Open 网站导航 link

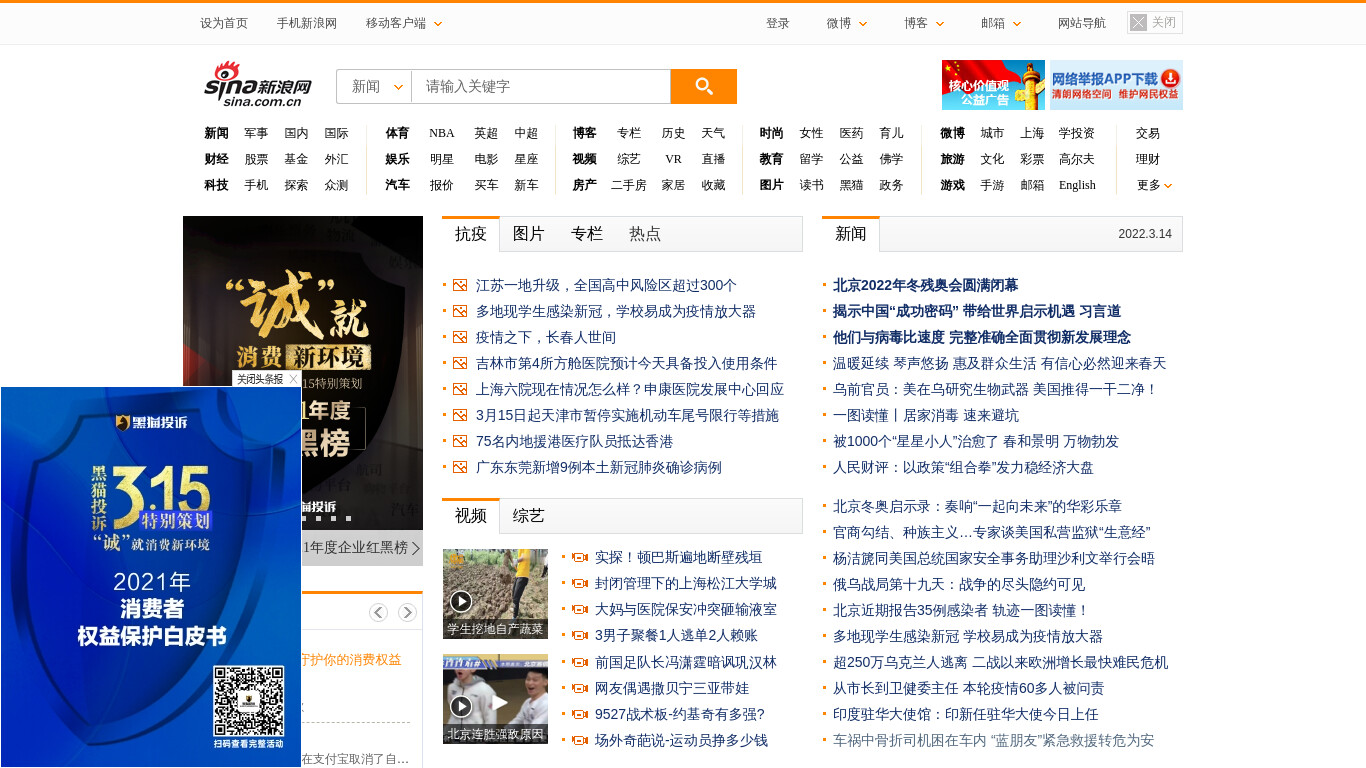click(x=1082, y=23)
